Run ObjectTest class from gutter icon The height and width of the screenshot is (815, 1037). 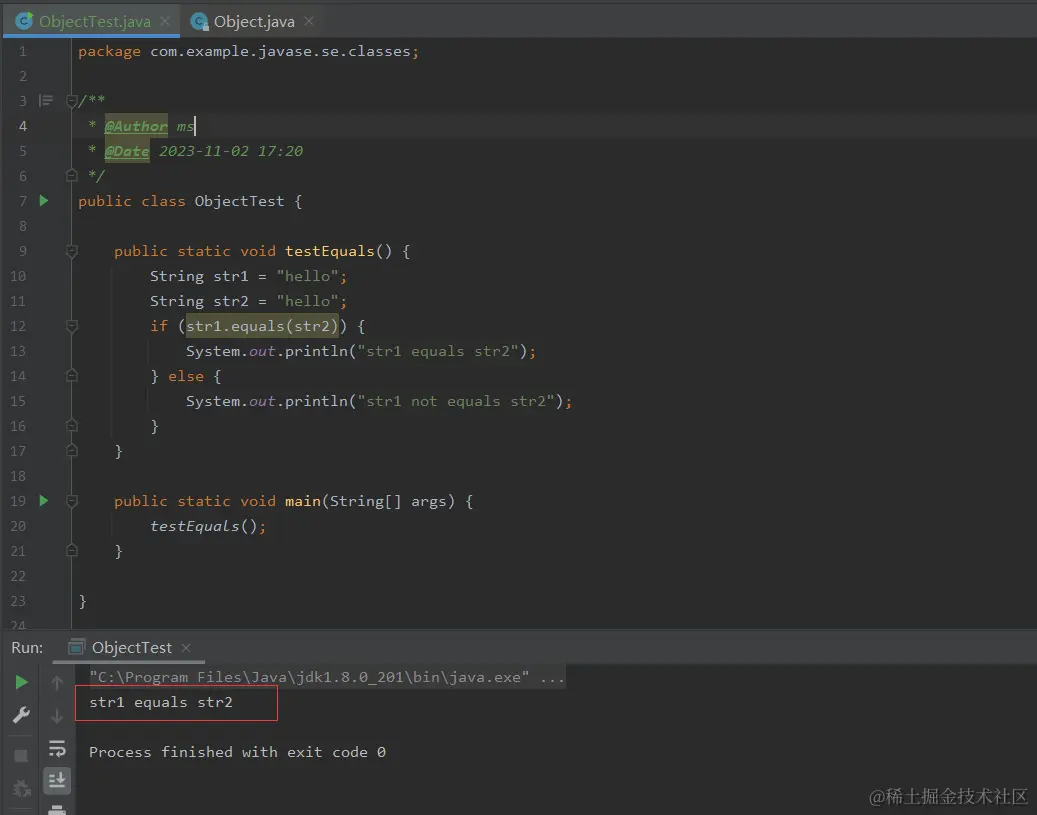pyautogui.click(x=44, y=200)
